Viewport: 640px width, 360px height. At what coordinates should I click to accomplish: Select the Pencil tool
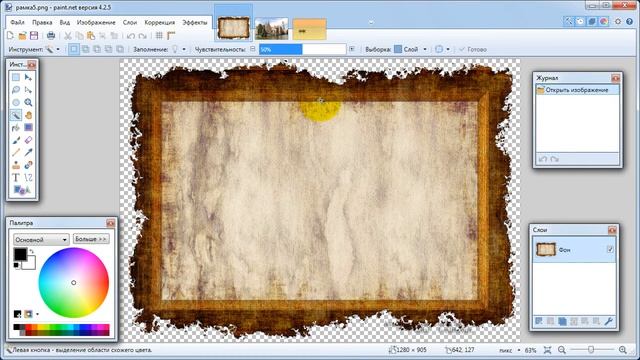point(16,153)
